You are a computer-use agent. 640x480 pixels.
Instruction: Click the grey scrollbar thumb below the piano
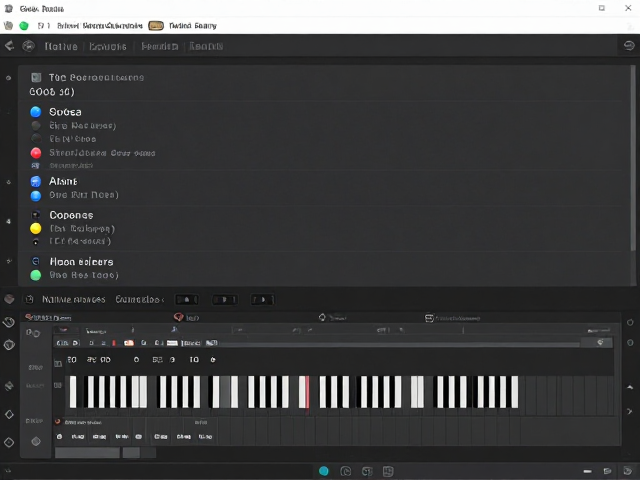click(x=87, y=452)
